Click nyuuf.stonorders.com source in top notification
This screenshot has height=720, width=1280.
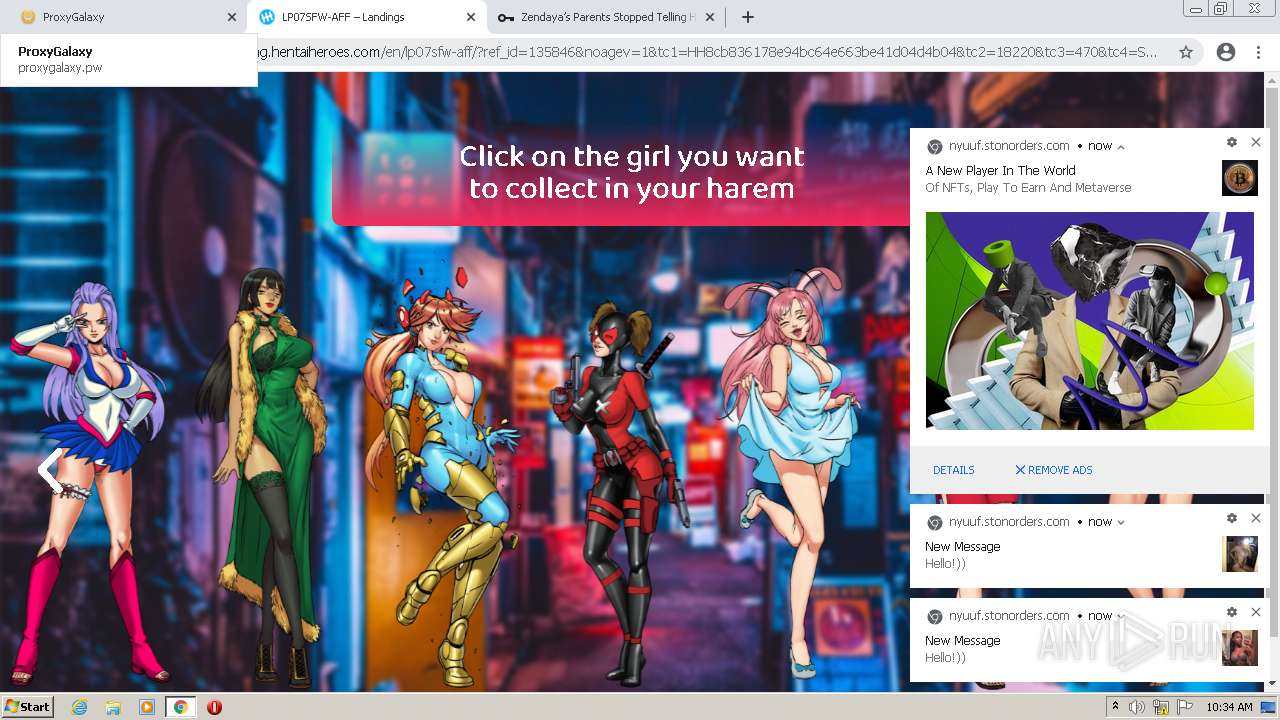(x=1008, y=146)
